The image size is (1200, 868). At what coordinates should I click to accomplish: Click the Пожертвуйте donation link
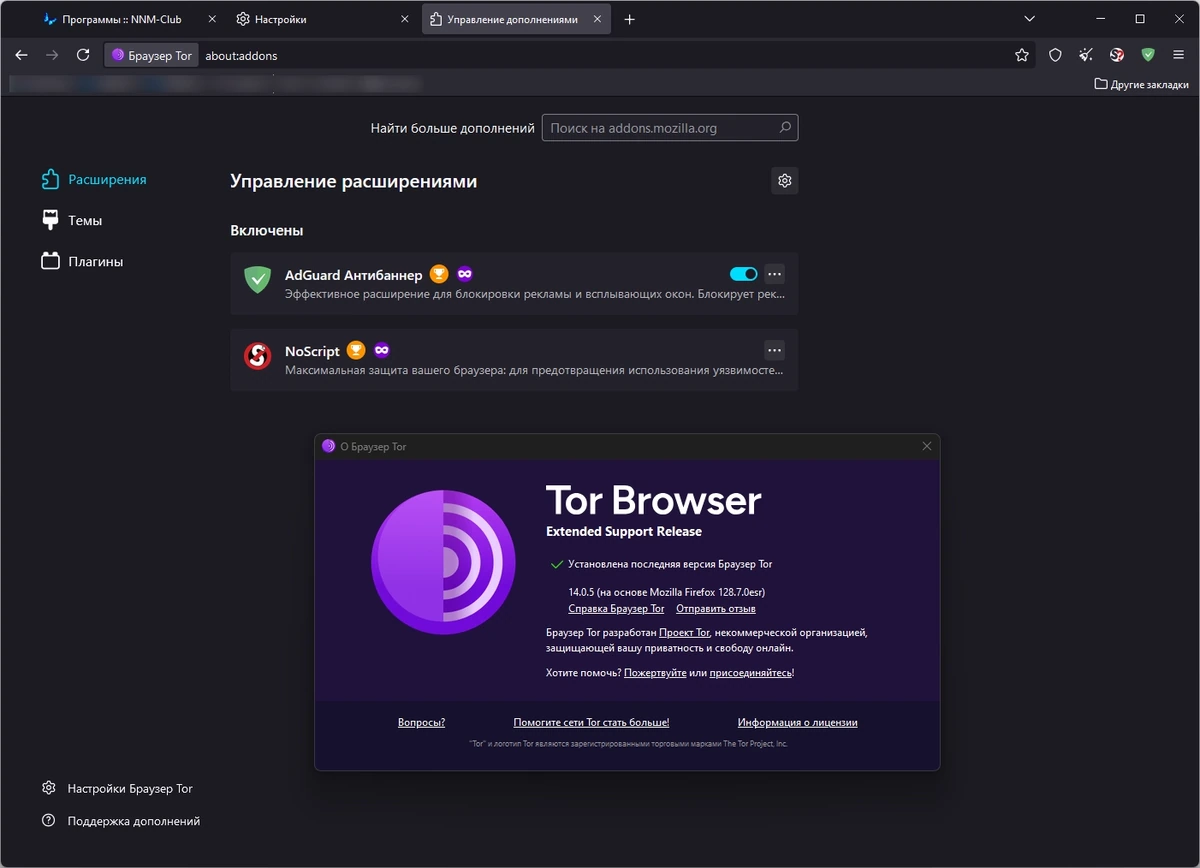point(655,673)
